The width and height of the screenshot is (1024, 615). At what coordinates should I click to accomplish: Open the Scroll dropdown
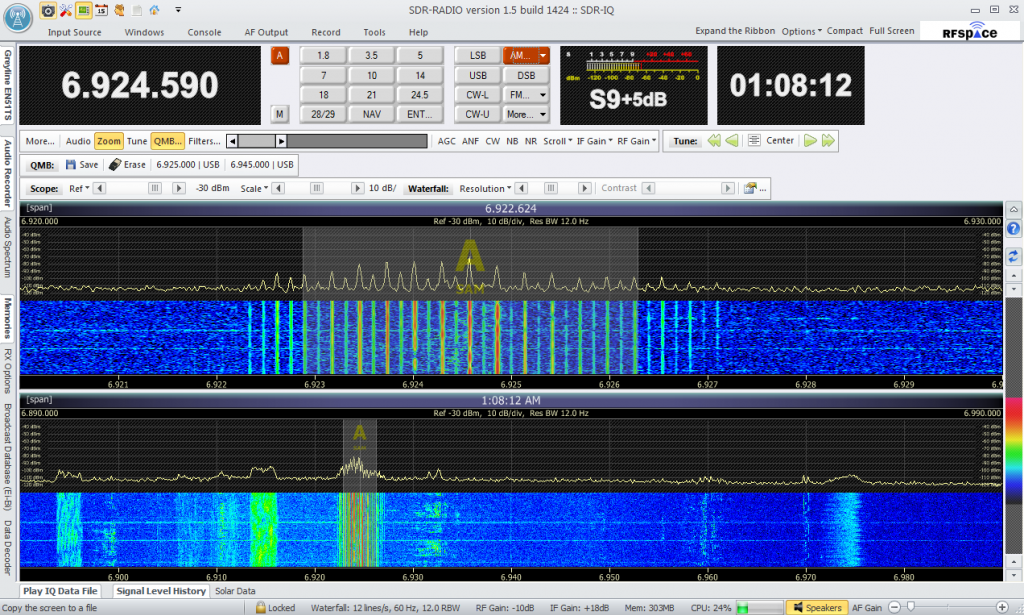click(x=557, y=141)
